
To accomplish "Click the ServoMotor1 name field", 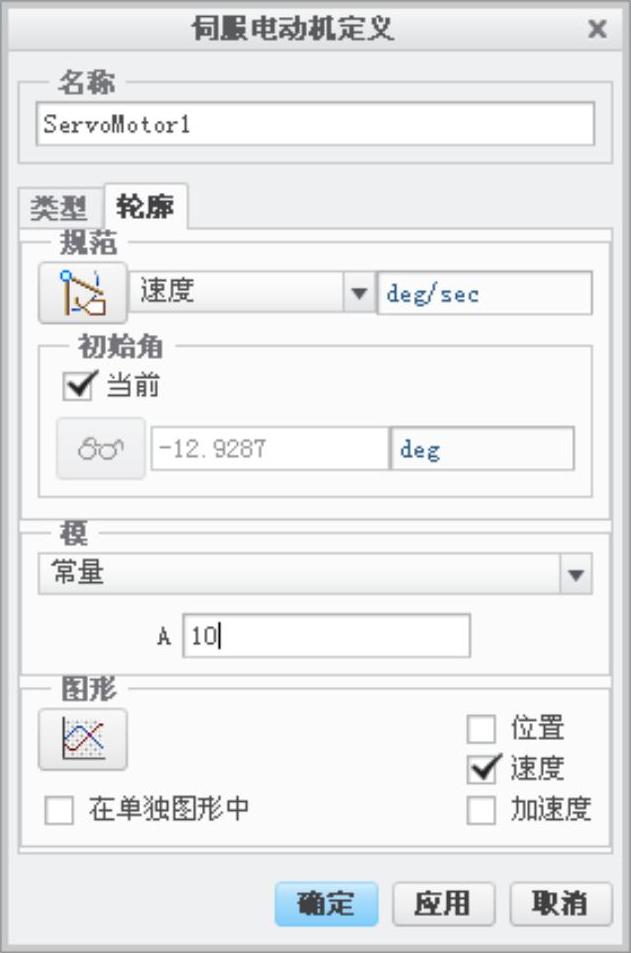I will click(x=315, y=124).
